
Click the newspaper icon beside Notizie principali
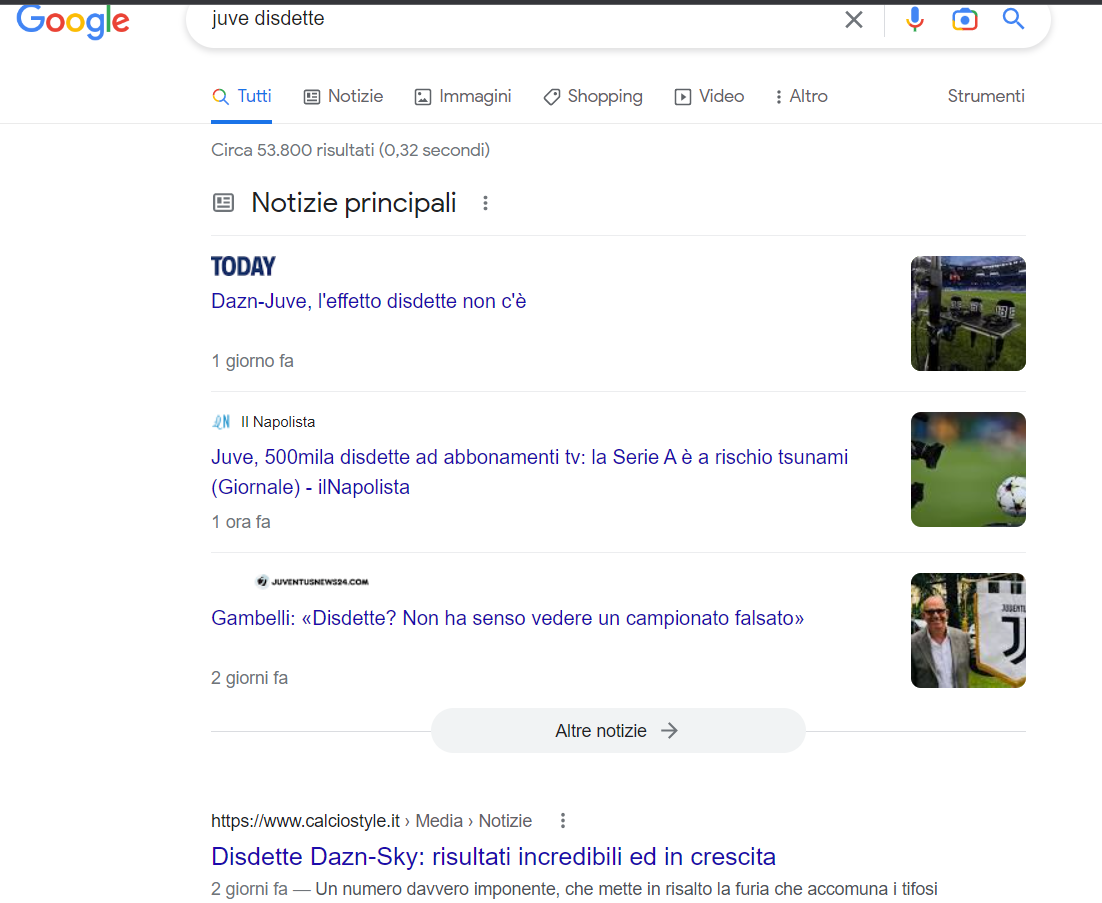[223, 203]
